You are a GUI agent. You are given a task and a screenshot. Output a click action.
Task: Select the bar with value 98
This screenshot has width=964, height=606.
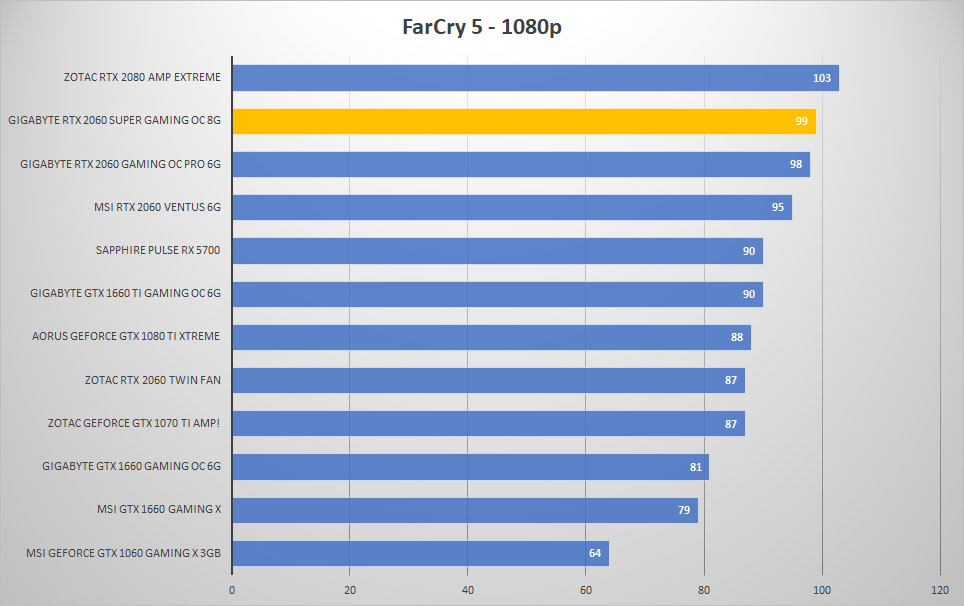[521, 164]
